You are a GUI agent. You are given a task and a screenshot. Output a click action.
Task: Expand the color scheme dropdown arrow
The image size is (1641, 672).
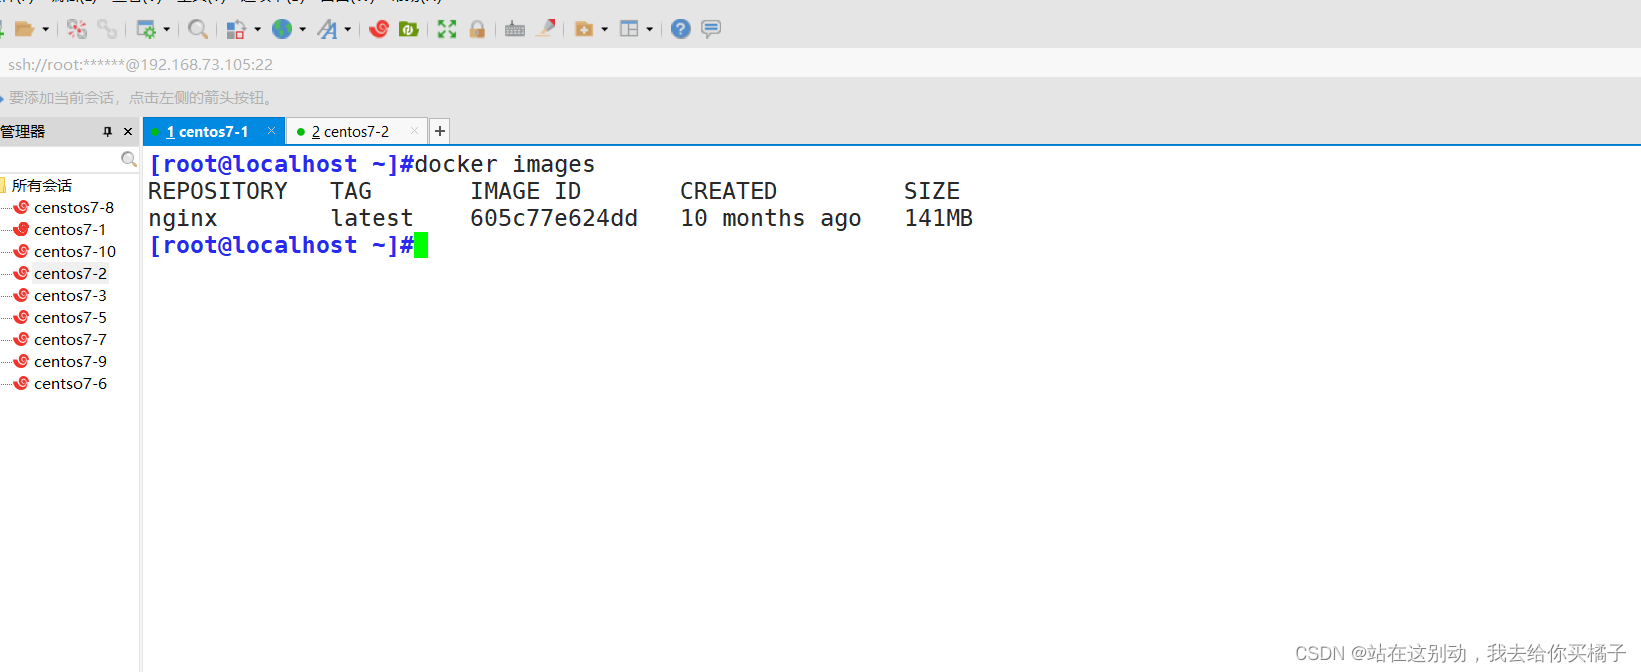click(257, 29)
